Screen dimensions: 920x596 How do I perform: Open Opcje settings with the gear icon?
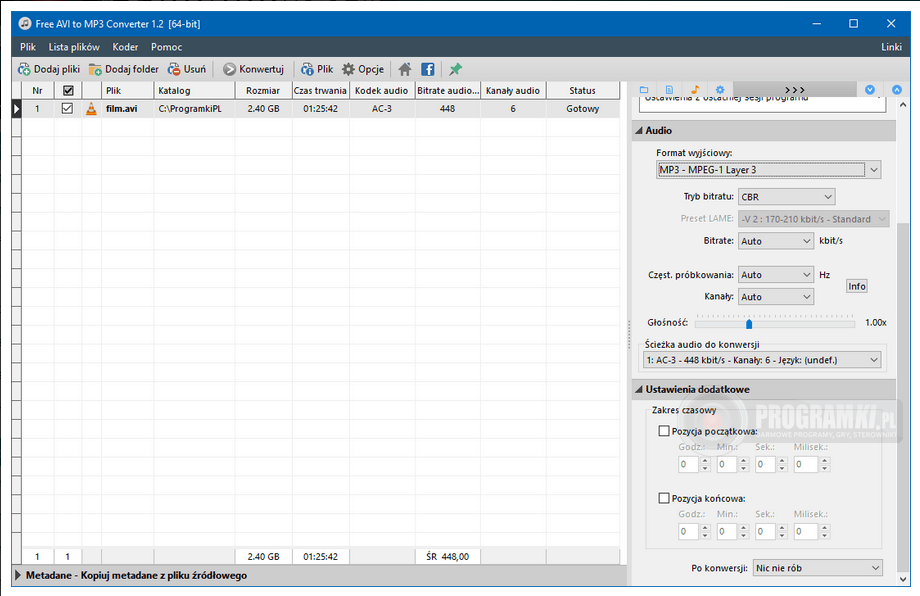tap(363, 69)
